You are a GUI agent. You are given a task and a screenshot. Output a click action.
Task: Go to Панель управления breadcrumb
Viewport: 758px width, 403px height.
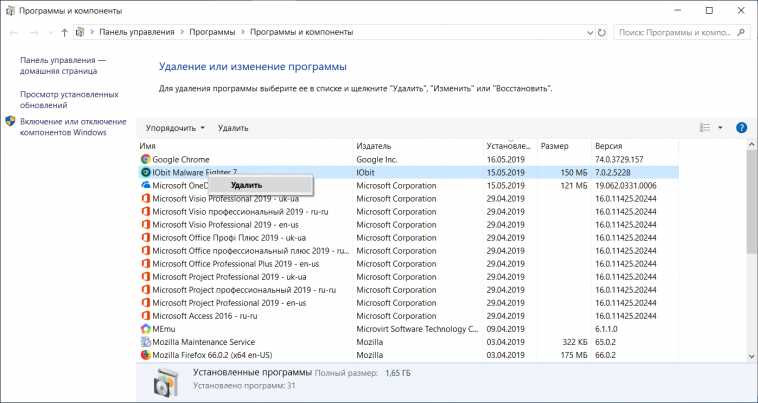[137, 32]
